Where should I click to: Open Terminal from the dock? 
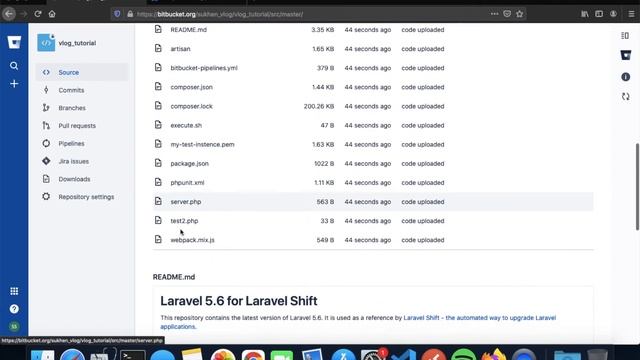coord(132,355)
